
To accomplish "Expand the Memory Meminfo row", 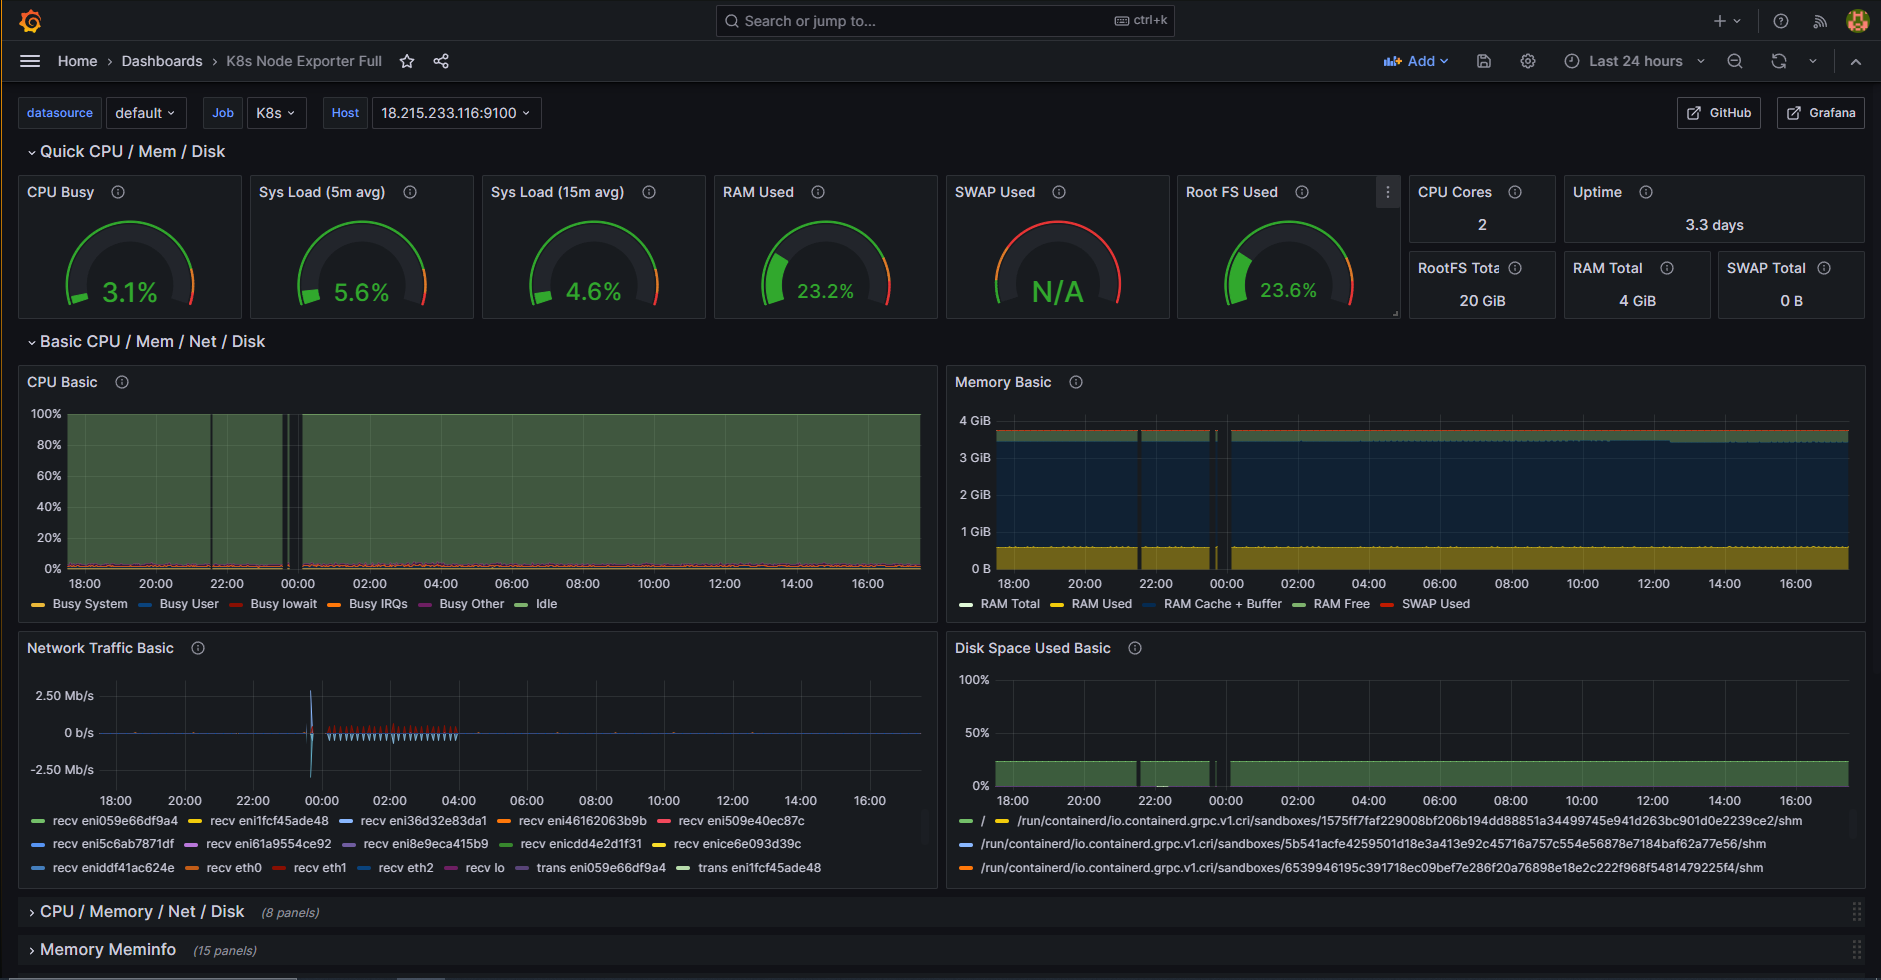I will pos(108,950).
